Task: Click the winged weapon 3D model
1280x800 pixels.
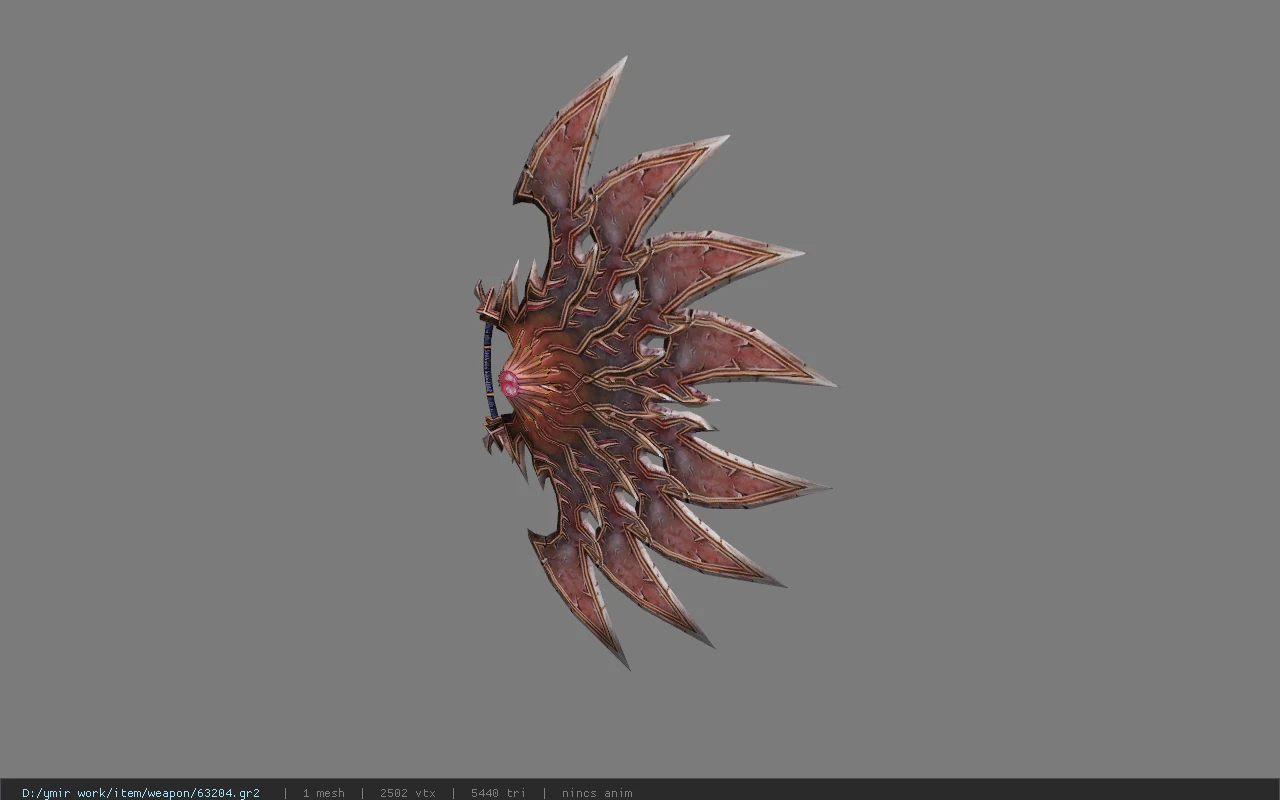Action: pyautogui.click(x=654, y=362)
